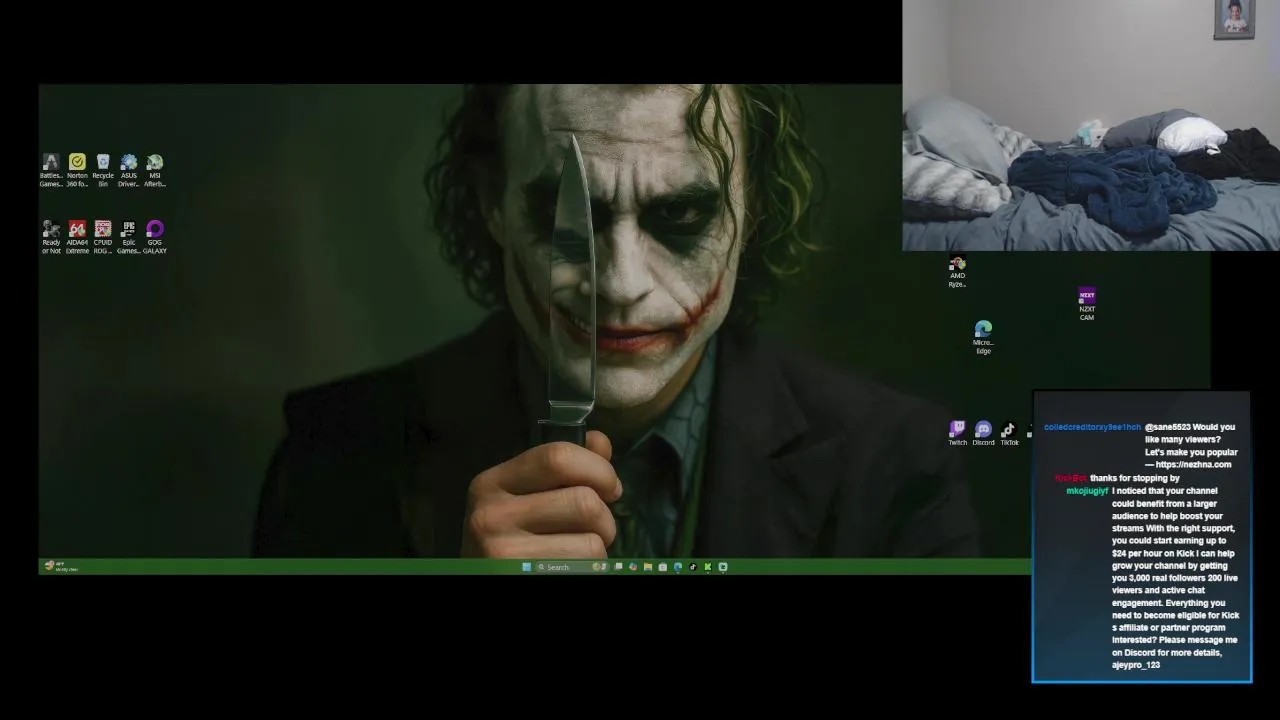The width and height of the screenshot is (1280, 720).
Task: Open the Twitch desktop shortcut
Action: (958, 433)
